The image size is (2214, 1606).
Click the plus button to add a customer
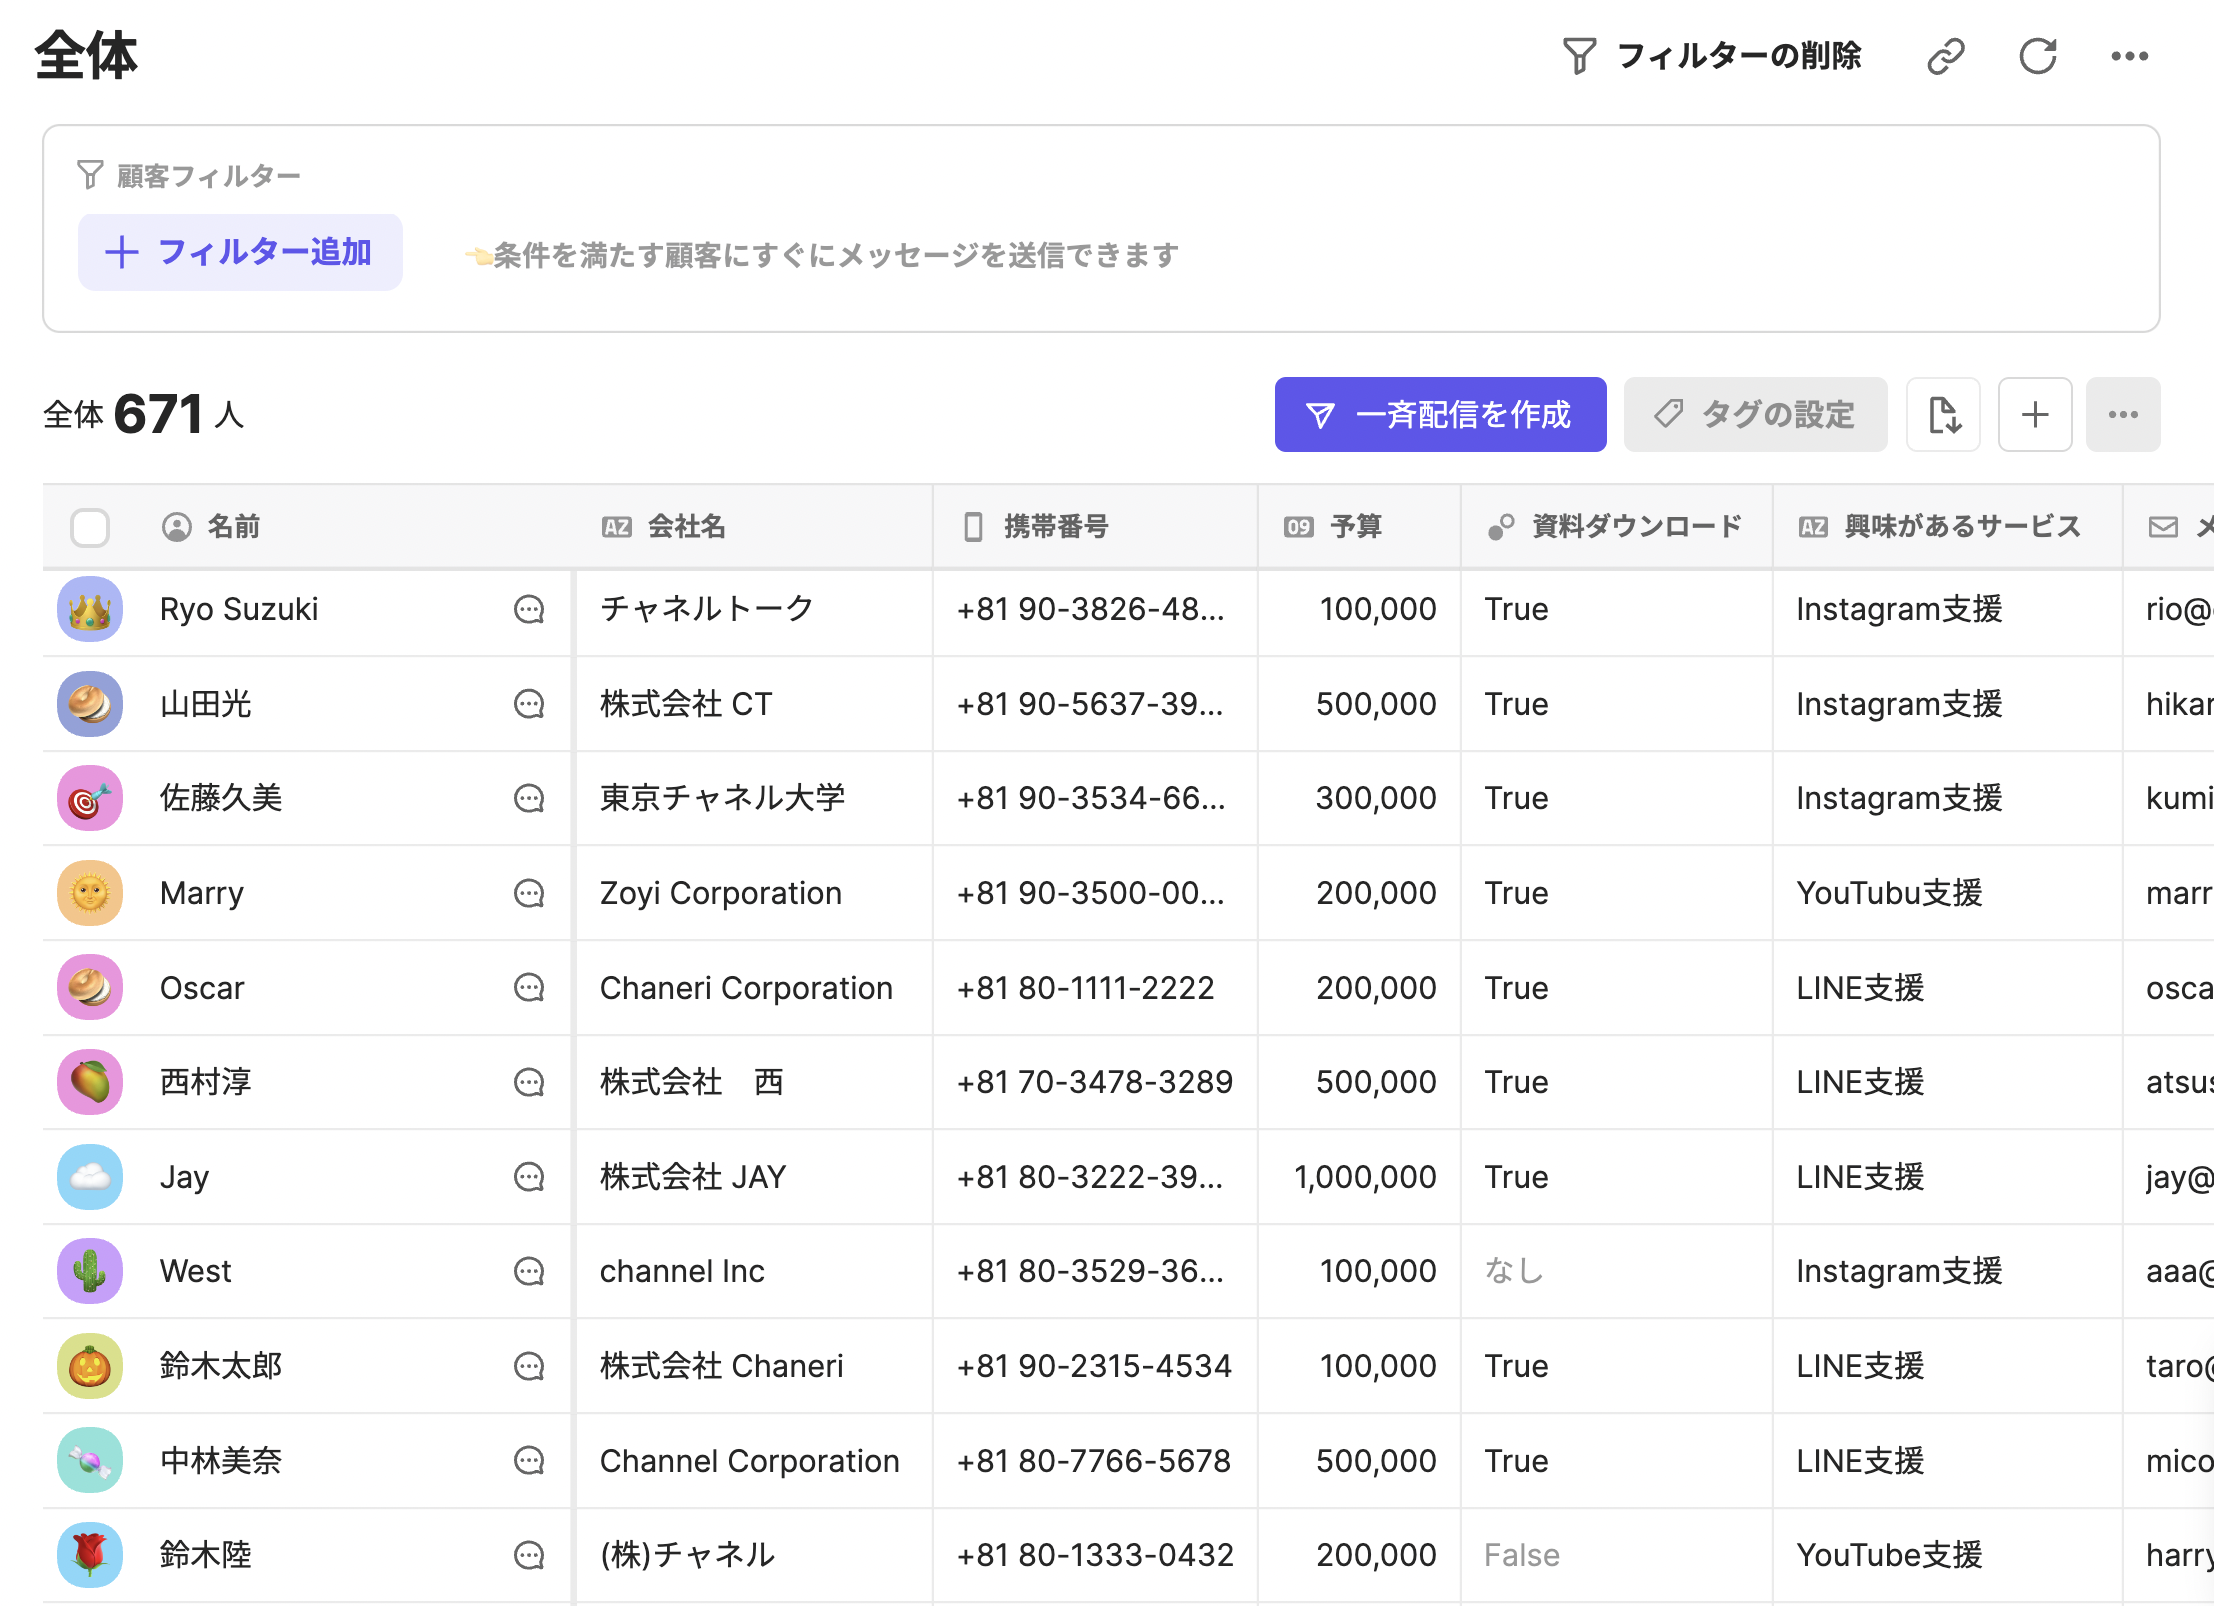[2034, 414]
